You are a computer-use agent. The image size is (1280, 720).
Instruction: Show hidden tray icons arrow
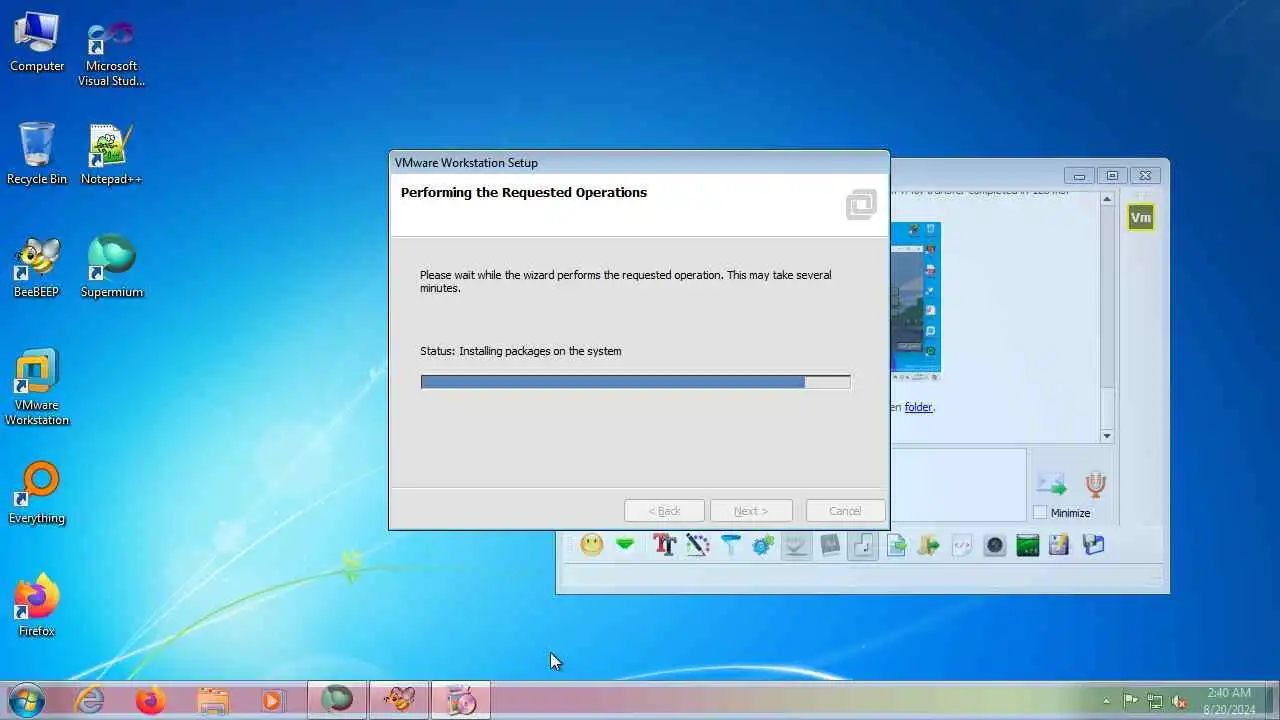[1106, 701]
